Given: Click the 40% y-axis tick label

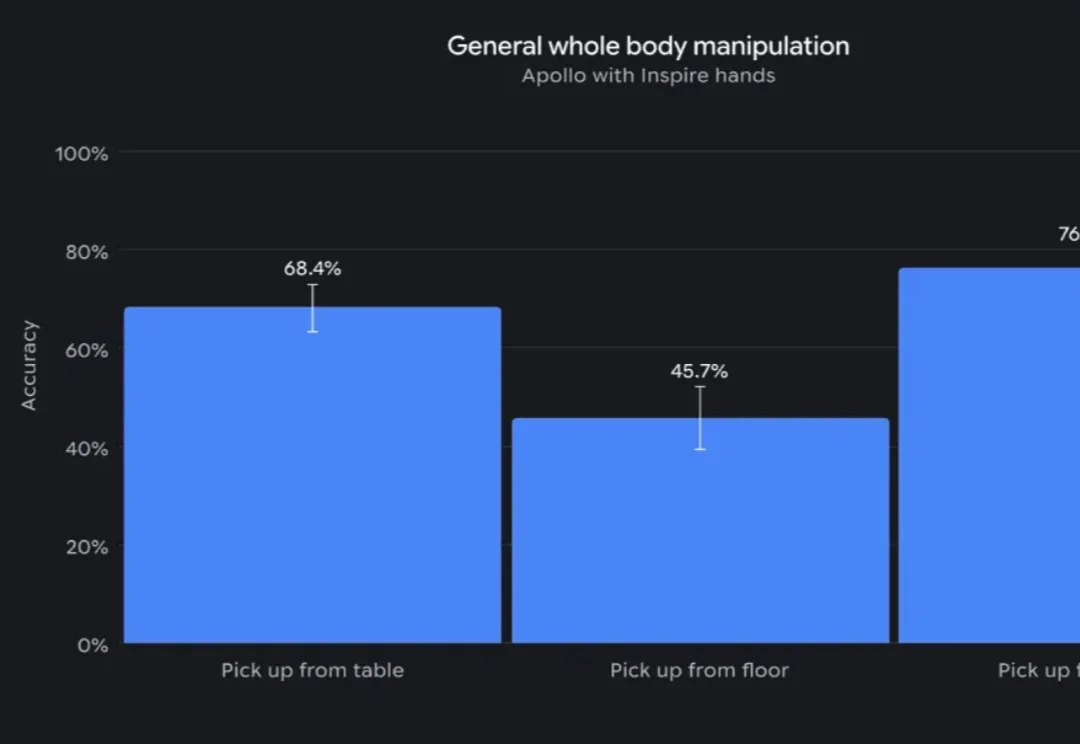Looking at the screenshot, I should click(87, 449).
